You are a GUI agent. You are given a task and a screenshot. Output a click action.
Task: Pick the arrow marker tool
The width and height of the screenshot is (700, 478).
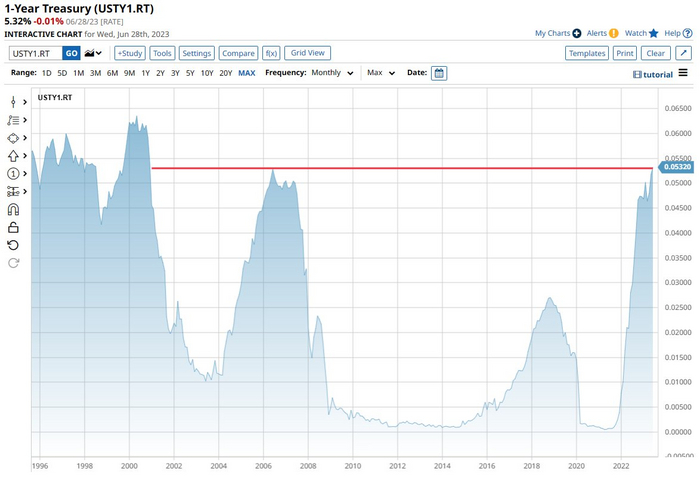click(x=13, y=156)
